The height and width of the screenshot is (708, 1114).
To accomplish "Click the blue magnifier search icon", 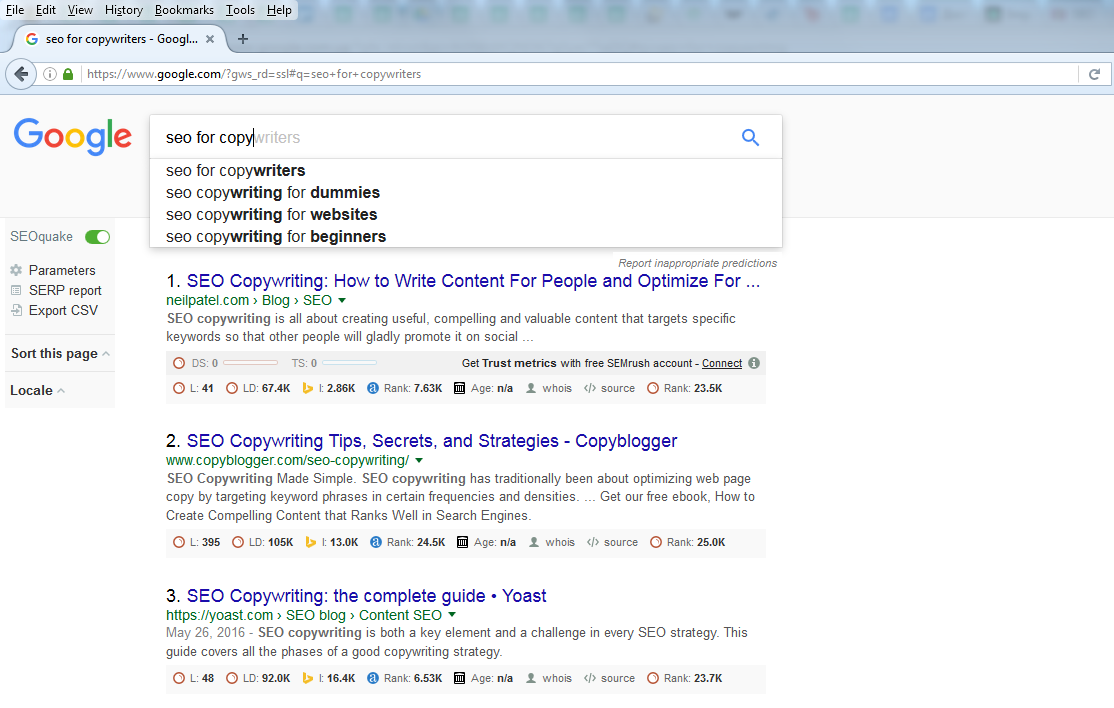I will click(750, 138).
